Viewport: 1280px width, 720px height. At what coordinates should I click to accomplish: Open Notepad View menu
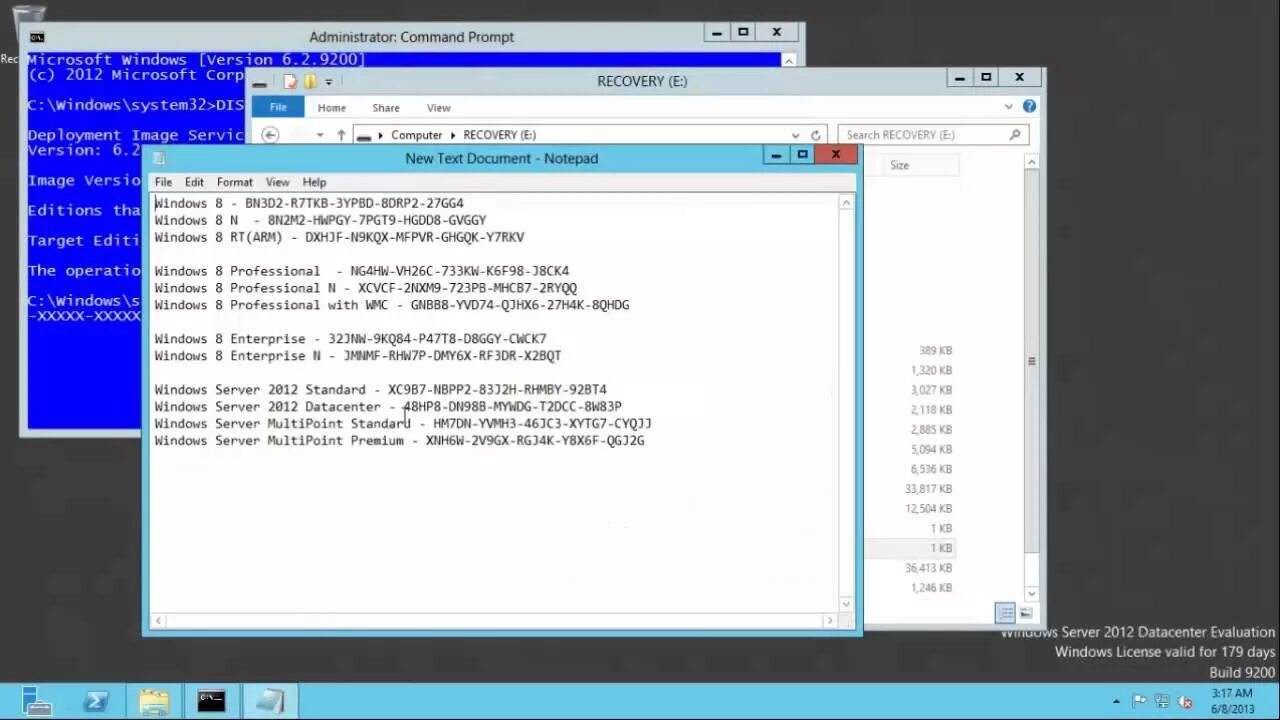pos(277,182)
